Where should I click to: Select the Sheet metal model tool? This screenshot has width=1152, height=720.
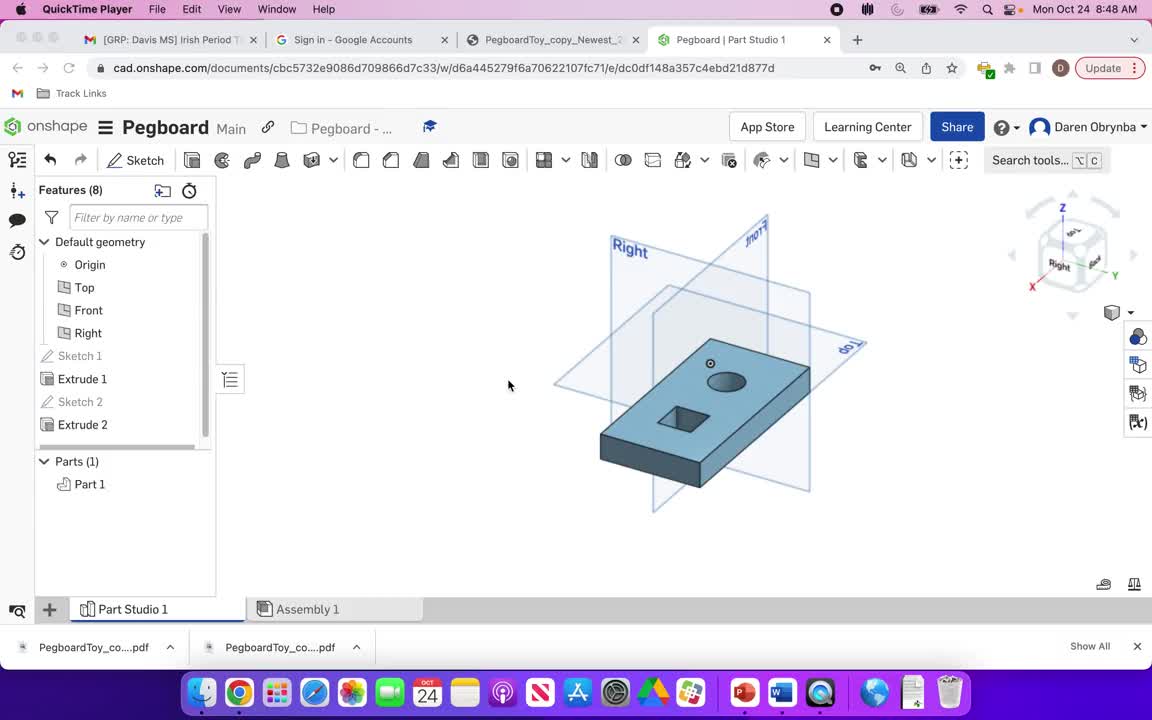pos(860,160)
